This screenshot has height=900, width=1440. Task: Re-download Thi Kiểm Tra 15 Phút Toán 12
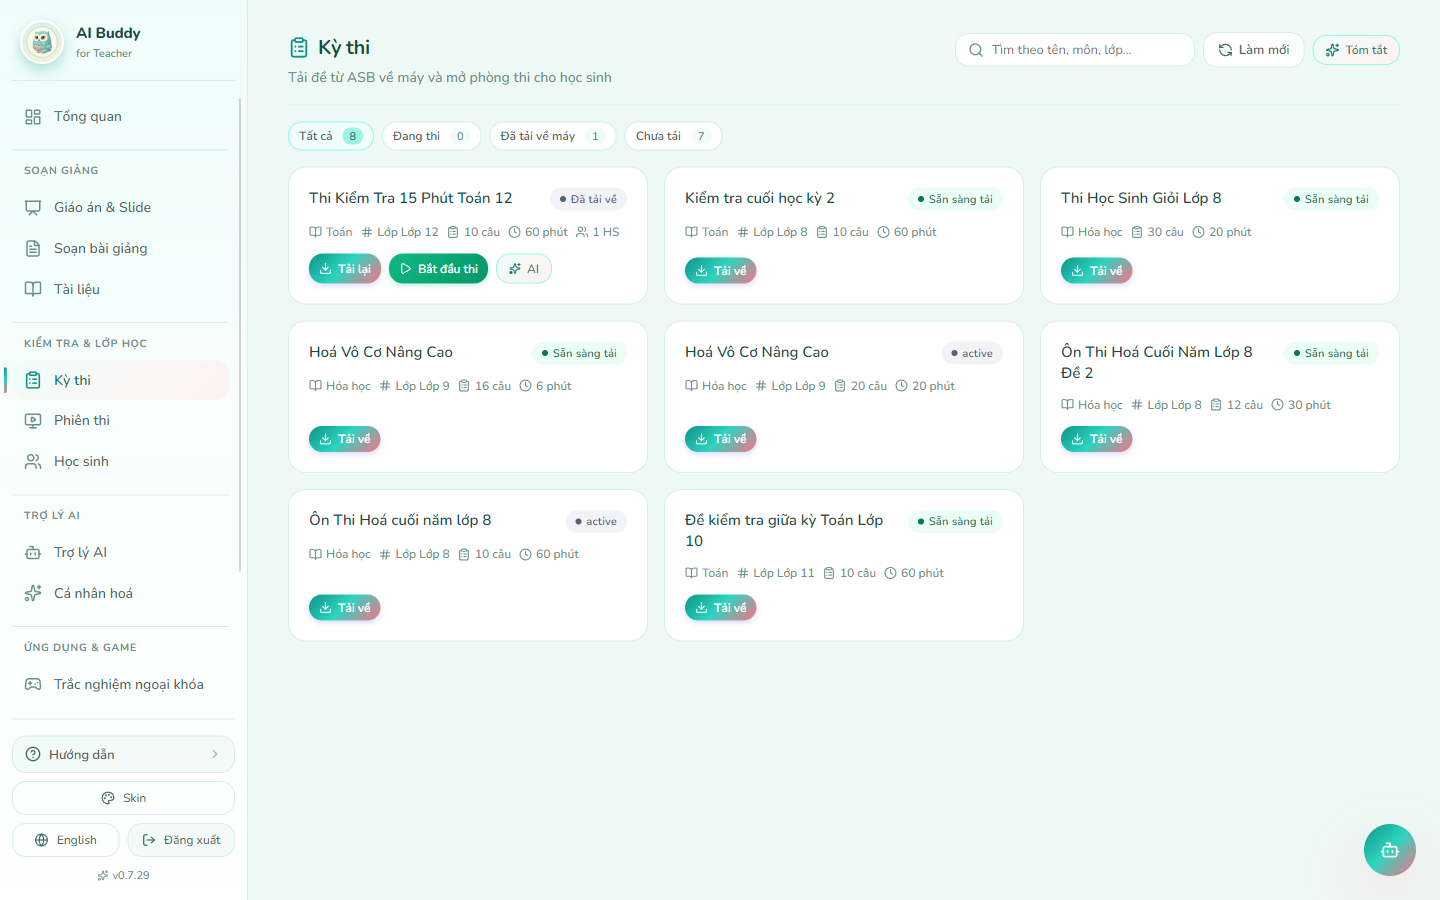[x=345, y=269]
